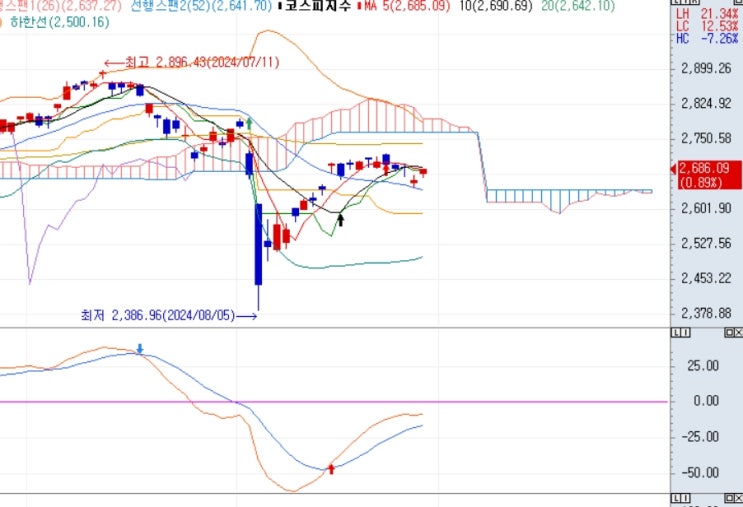Viewport: 743px width, 507px height.
Task: Click the 하한선 lower band legend
Action: [x=59, y=22]
